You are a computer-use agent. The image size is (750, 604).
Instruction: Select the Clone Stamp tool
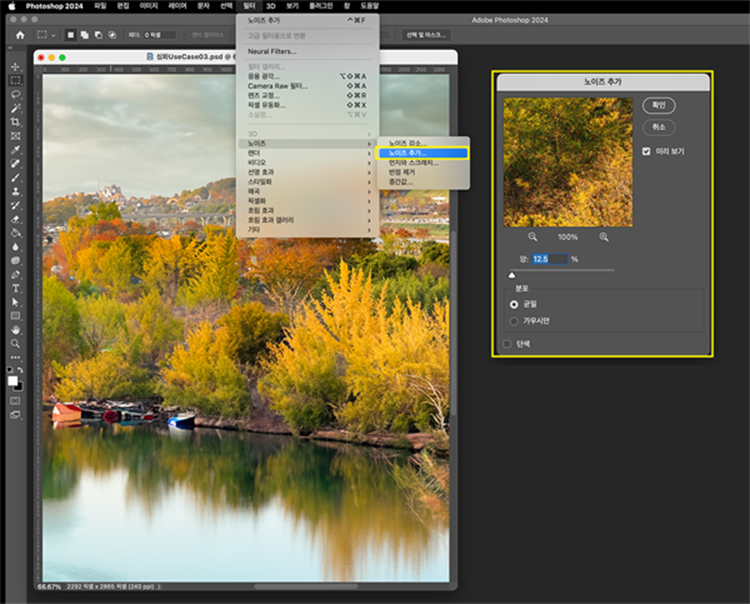tap(15, 191)
